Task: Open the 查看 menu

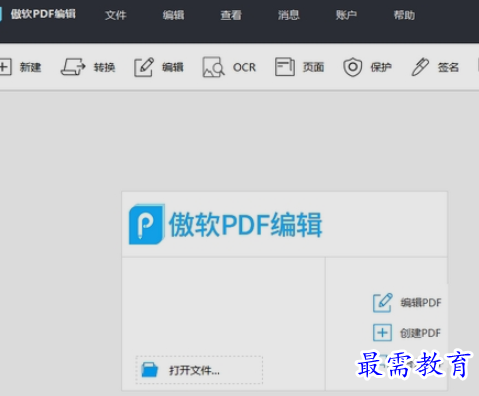Action: [x=231, y=15]
